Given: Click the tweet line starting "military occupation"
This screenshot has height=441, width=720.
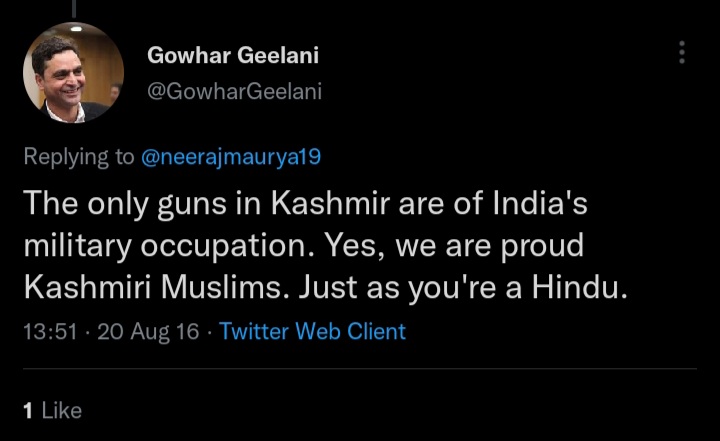Looking at the screenshot, I should tap(303, 245).
